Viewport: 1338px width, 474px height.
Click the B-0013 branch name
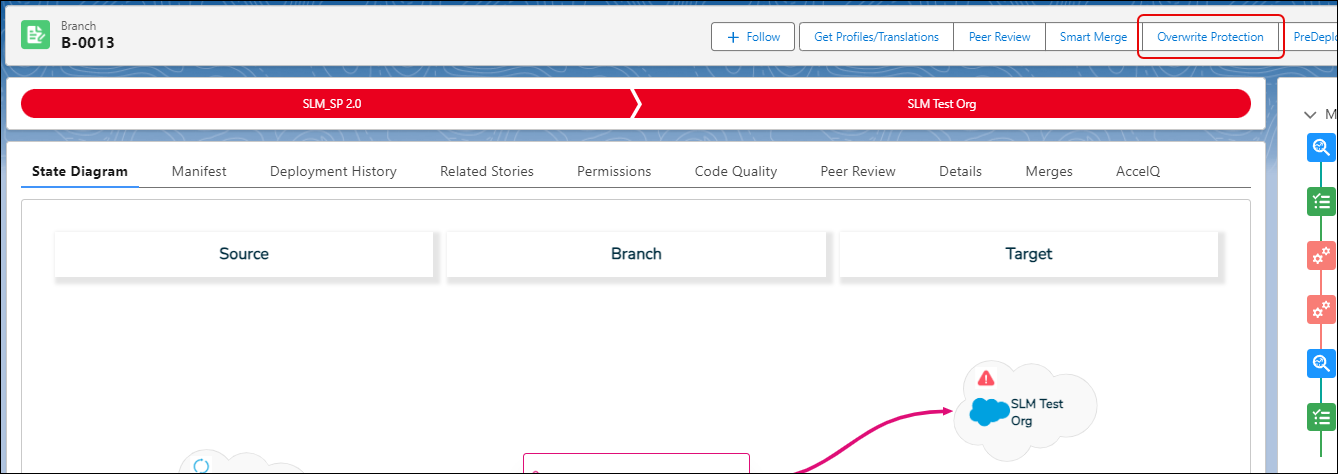tap(88, 43)
